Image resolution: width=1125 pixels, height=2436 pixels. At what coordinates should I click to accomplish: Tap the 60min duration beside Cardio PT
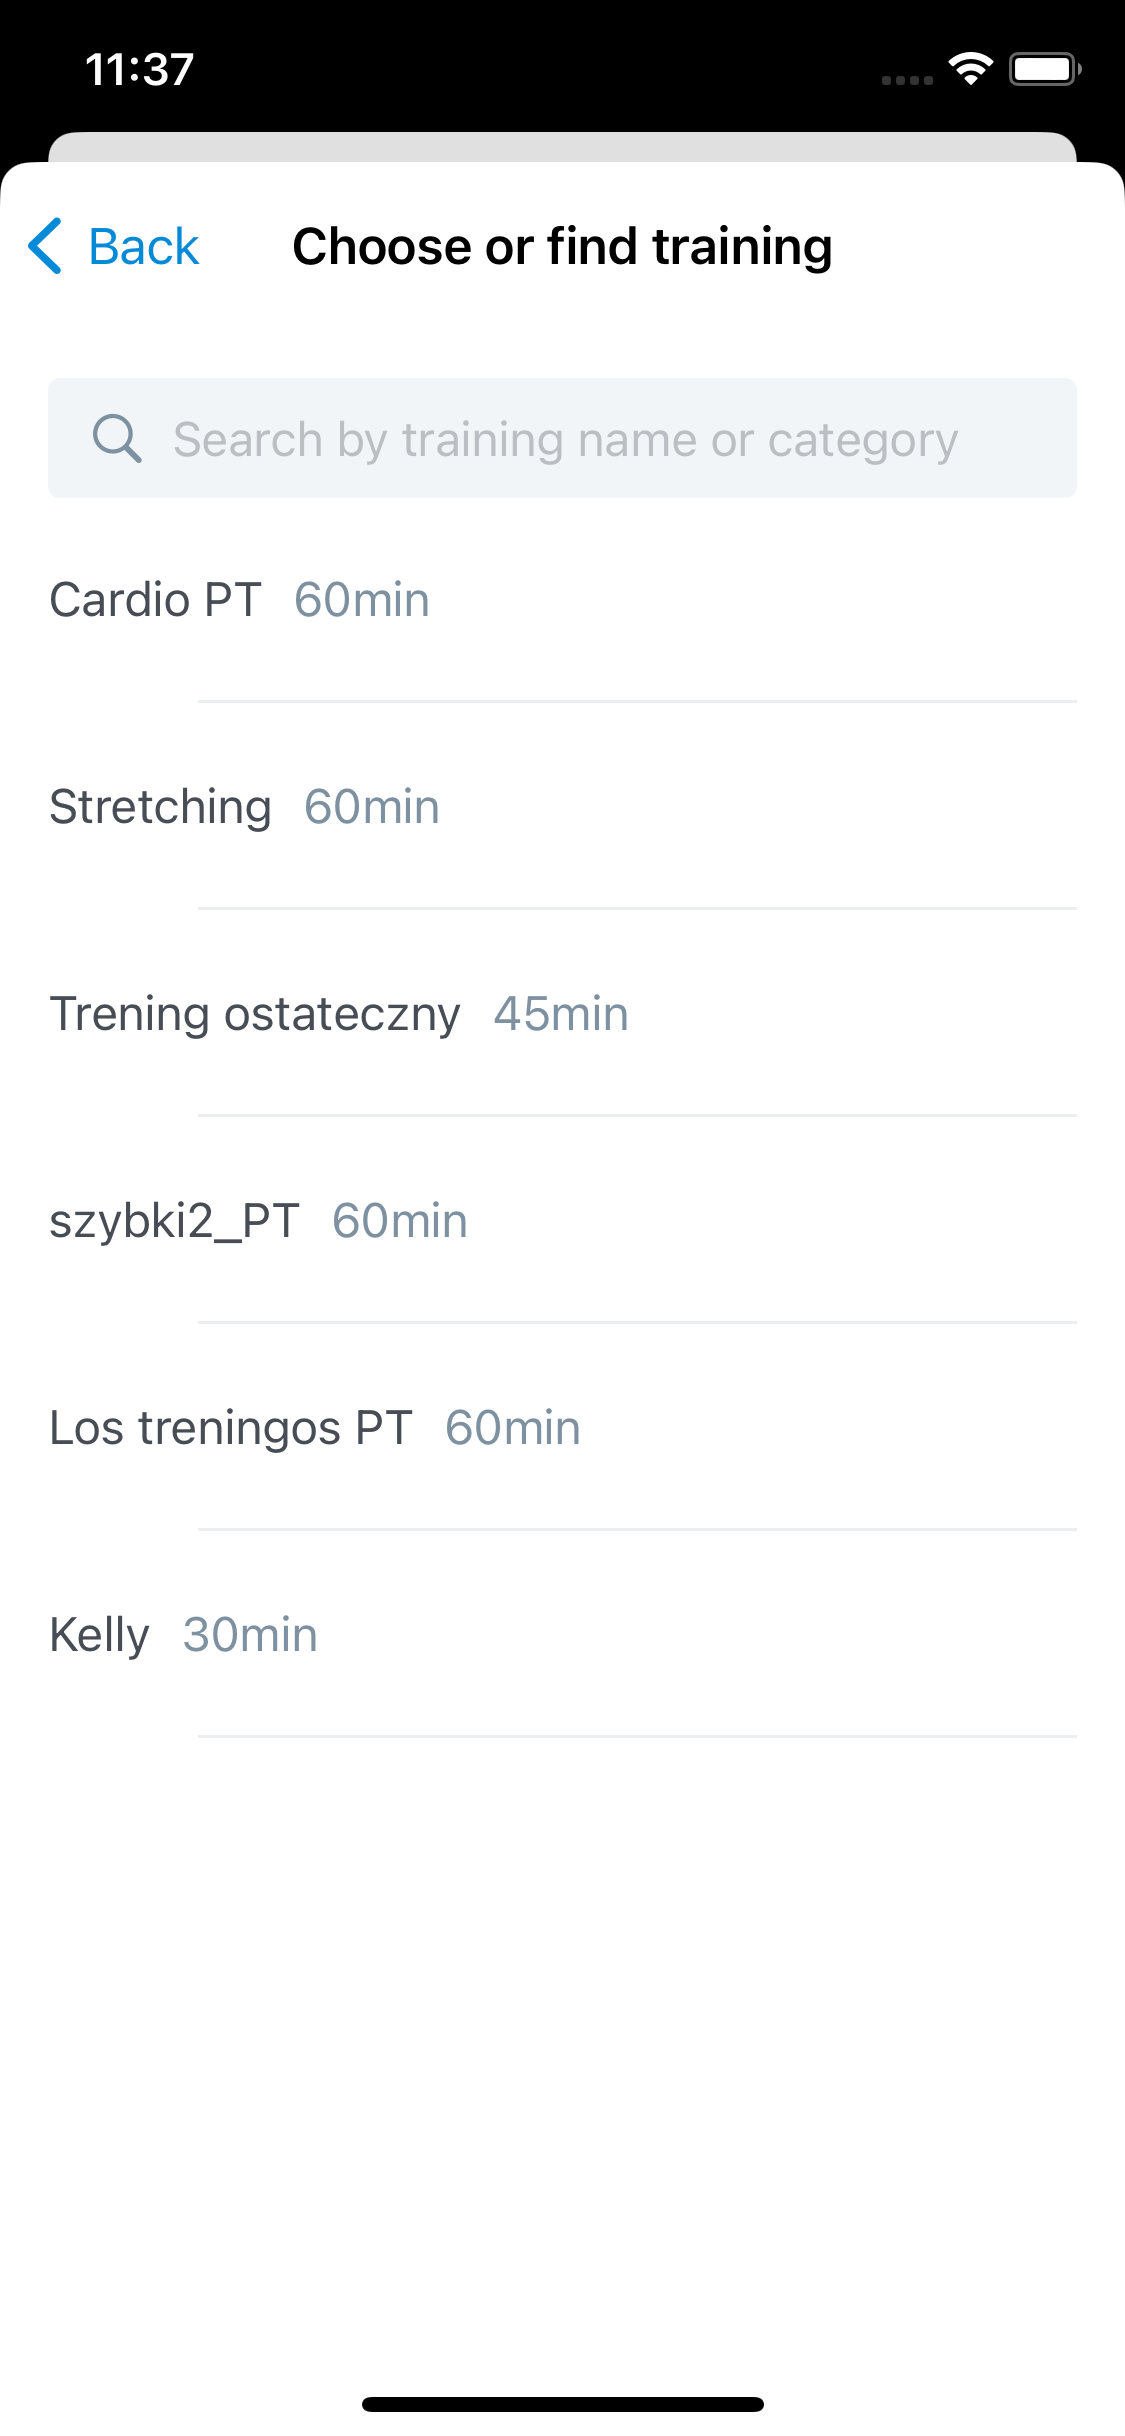click(362, 600)
